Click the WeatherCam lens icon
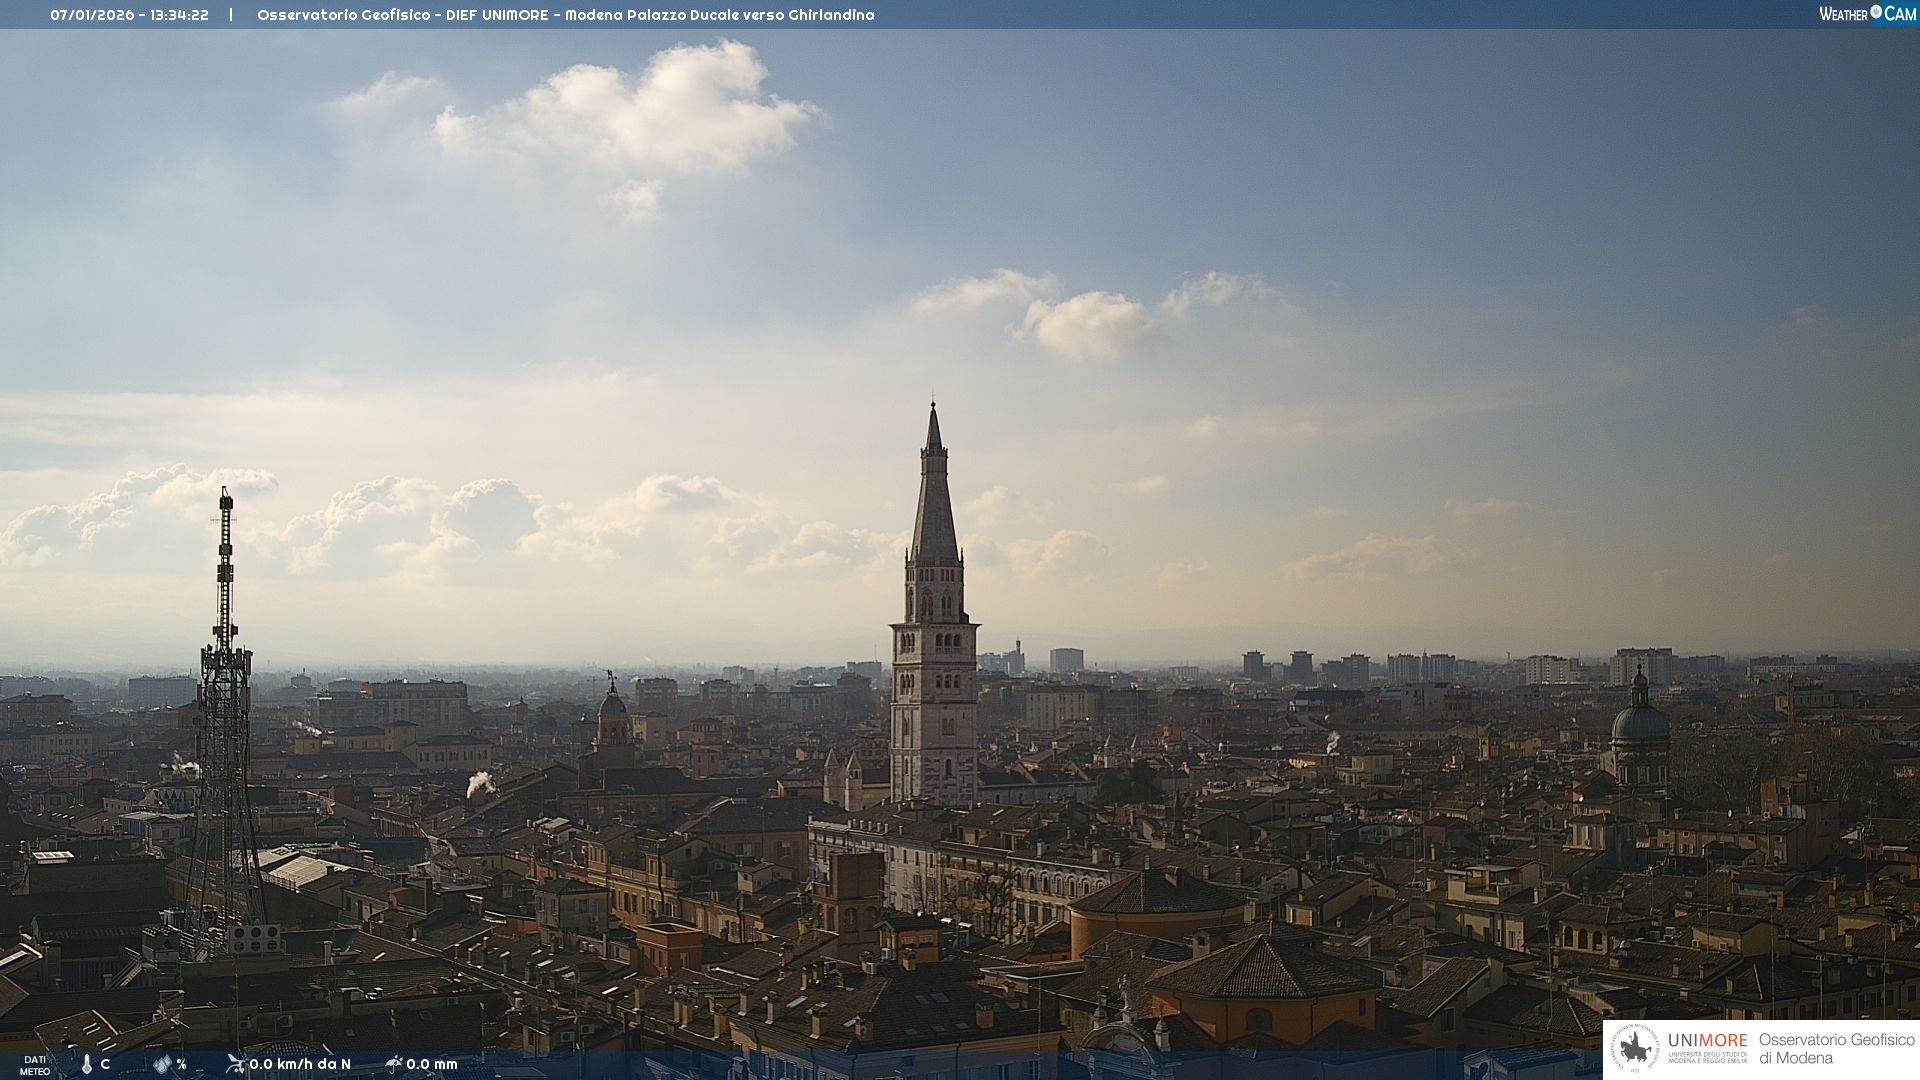Screen dimensions: 1920x1080 (x=1876, y=12)
